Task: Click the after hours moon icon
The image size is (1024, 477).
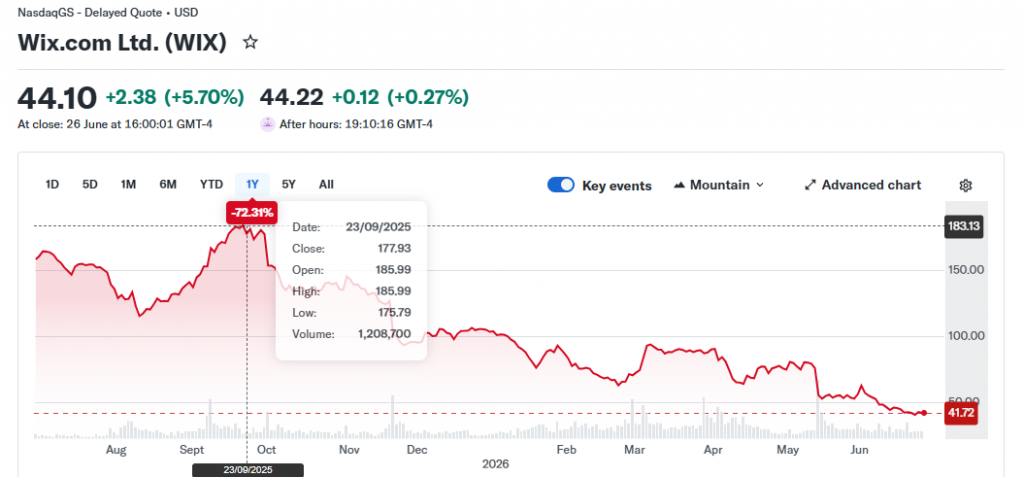Action: click(x=267, y=123)
